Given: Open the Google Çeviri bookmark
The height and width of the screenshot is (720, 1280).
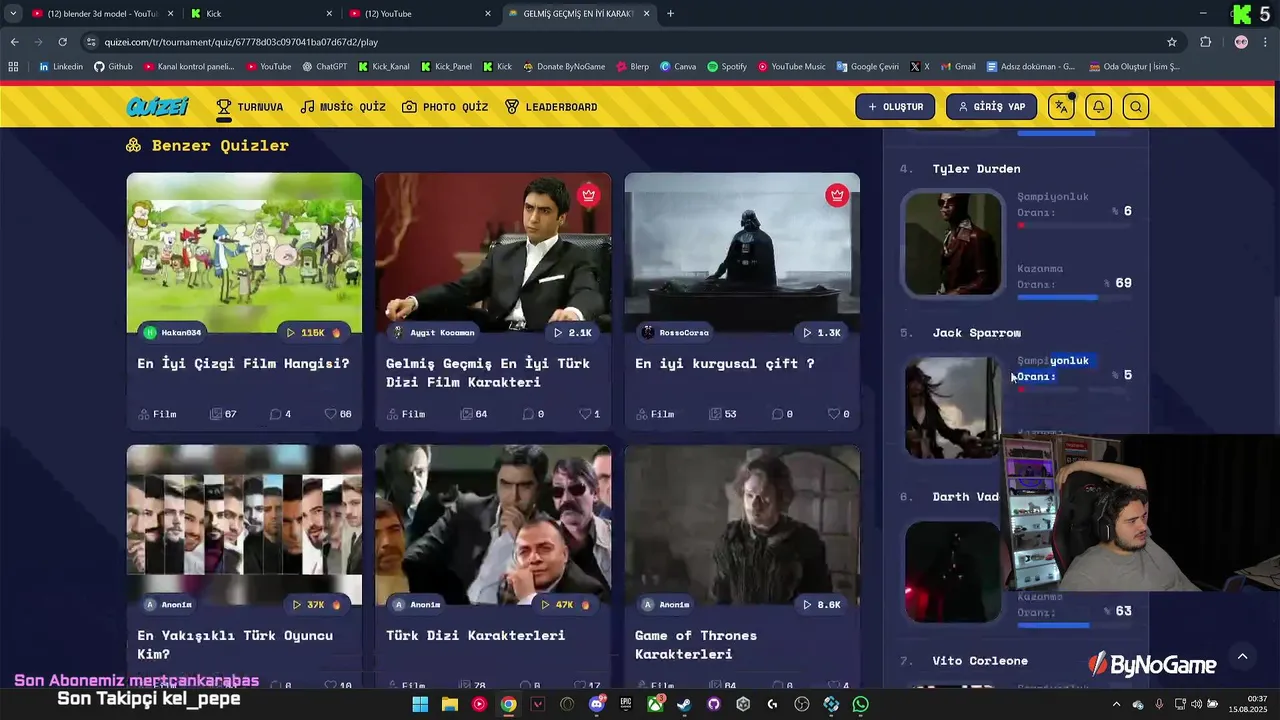Looking at the screenshot, I should click(867, 67).
